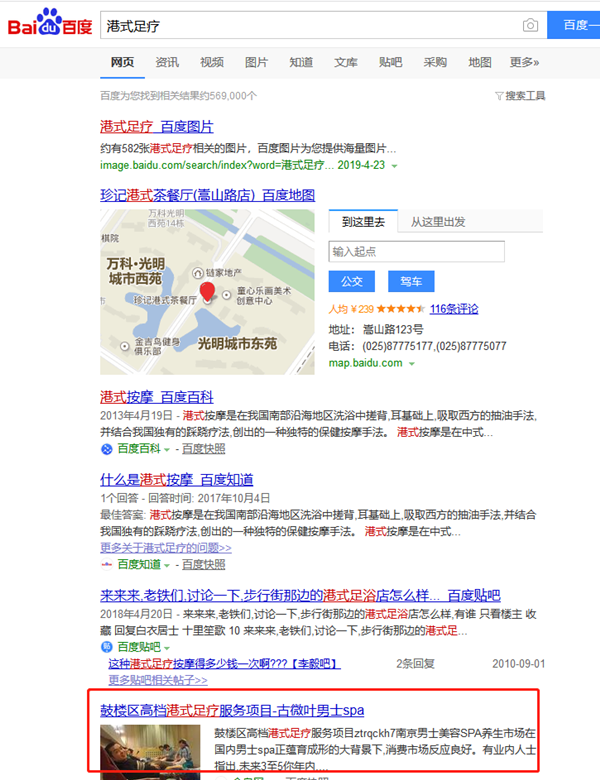600x780 pixels.
Task: Switch to the 资讯 tab
Action: point(167,62)
